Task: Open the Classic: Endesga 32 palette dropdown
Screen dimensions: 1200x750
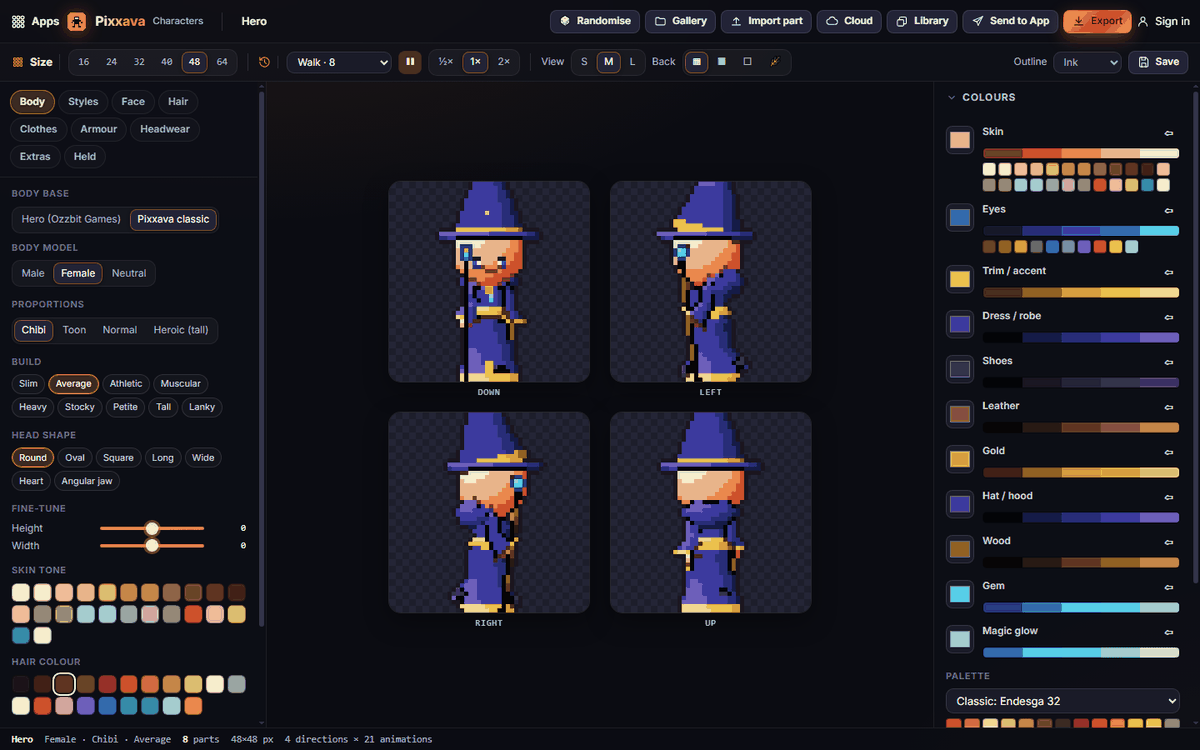Action: (x=1063, y=701)
